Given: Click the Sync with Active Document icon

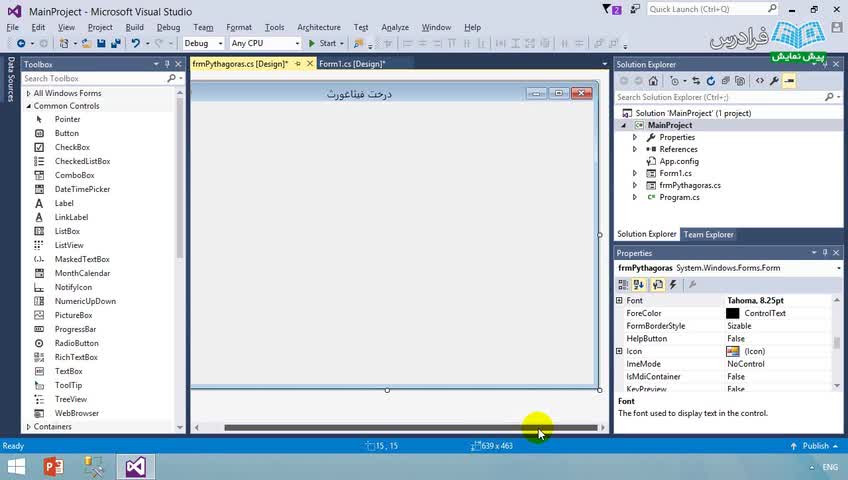Looking at the screenshot, I should (x=696, y=81).
